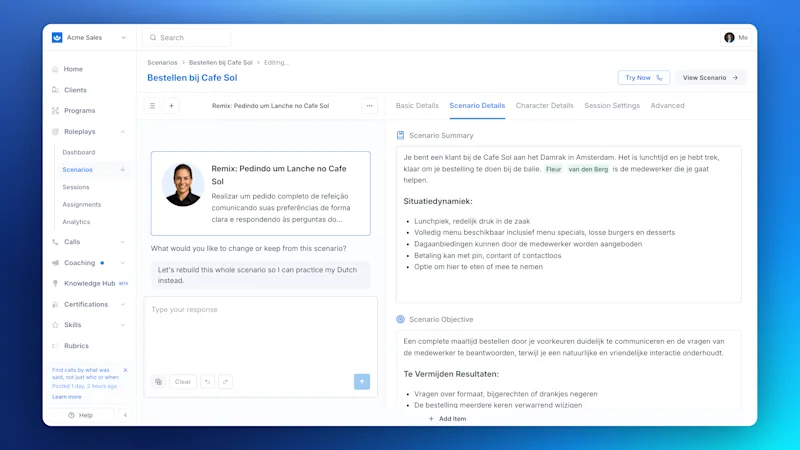The height and width of the screenshot is (450, 800).
Task: Switch to the Character Details tab
Action: click(544, 106)
